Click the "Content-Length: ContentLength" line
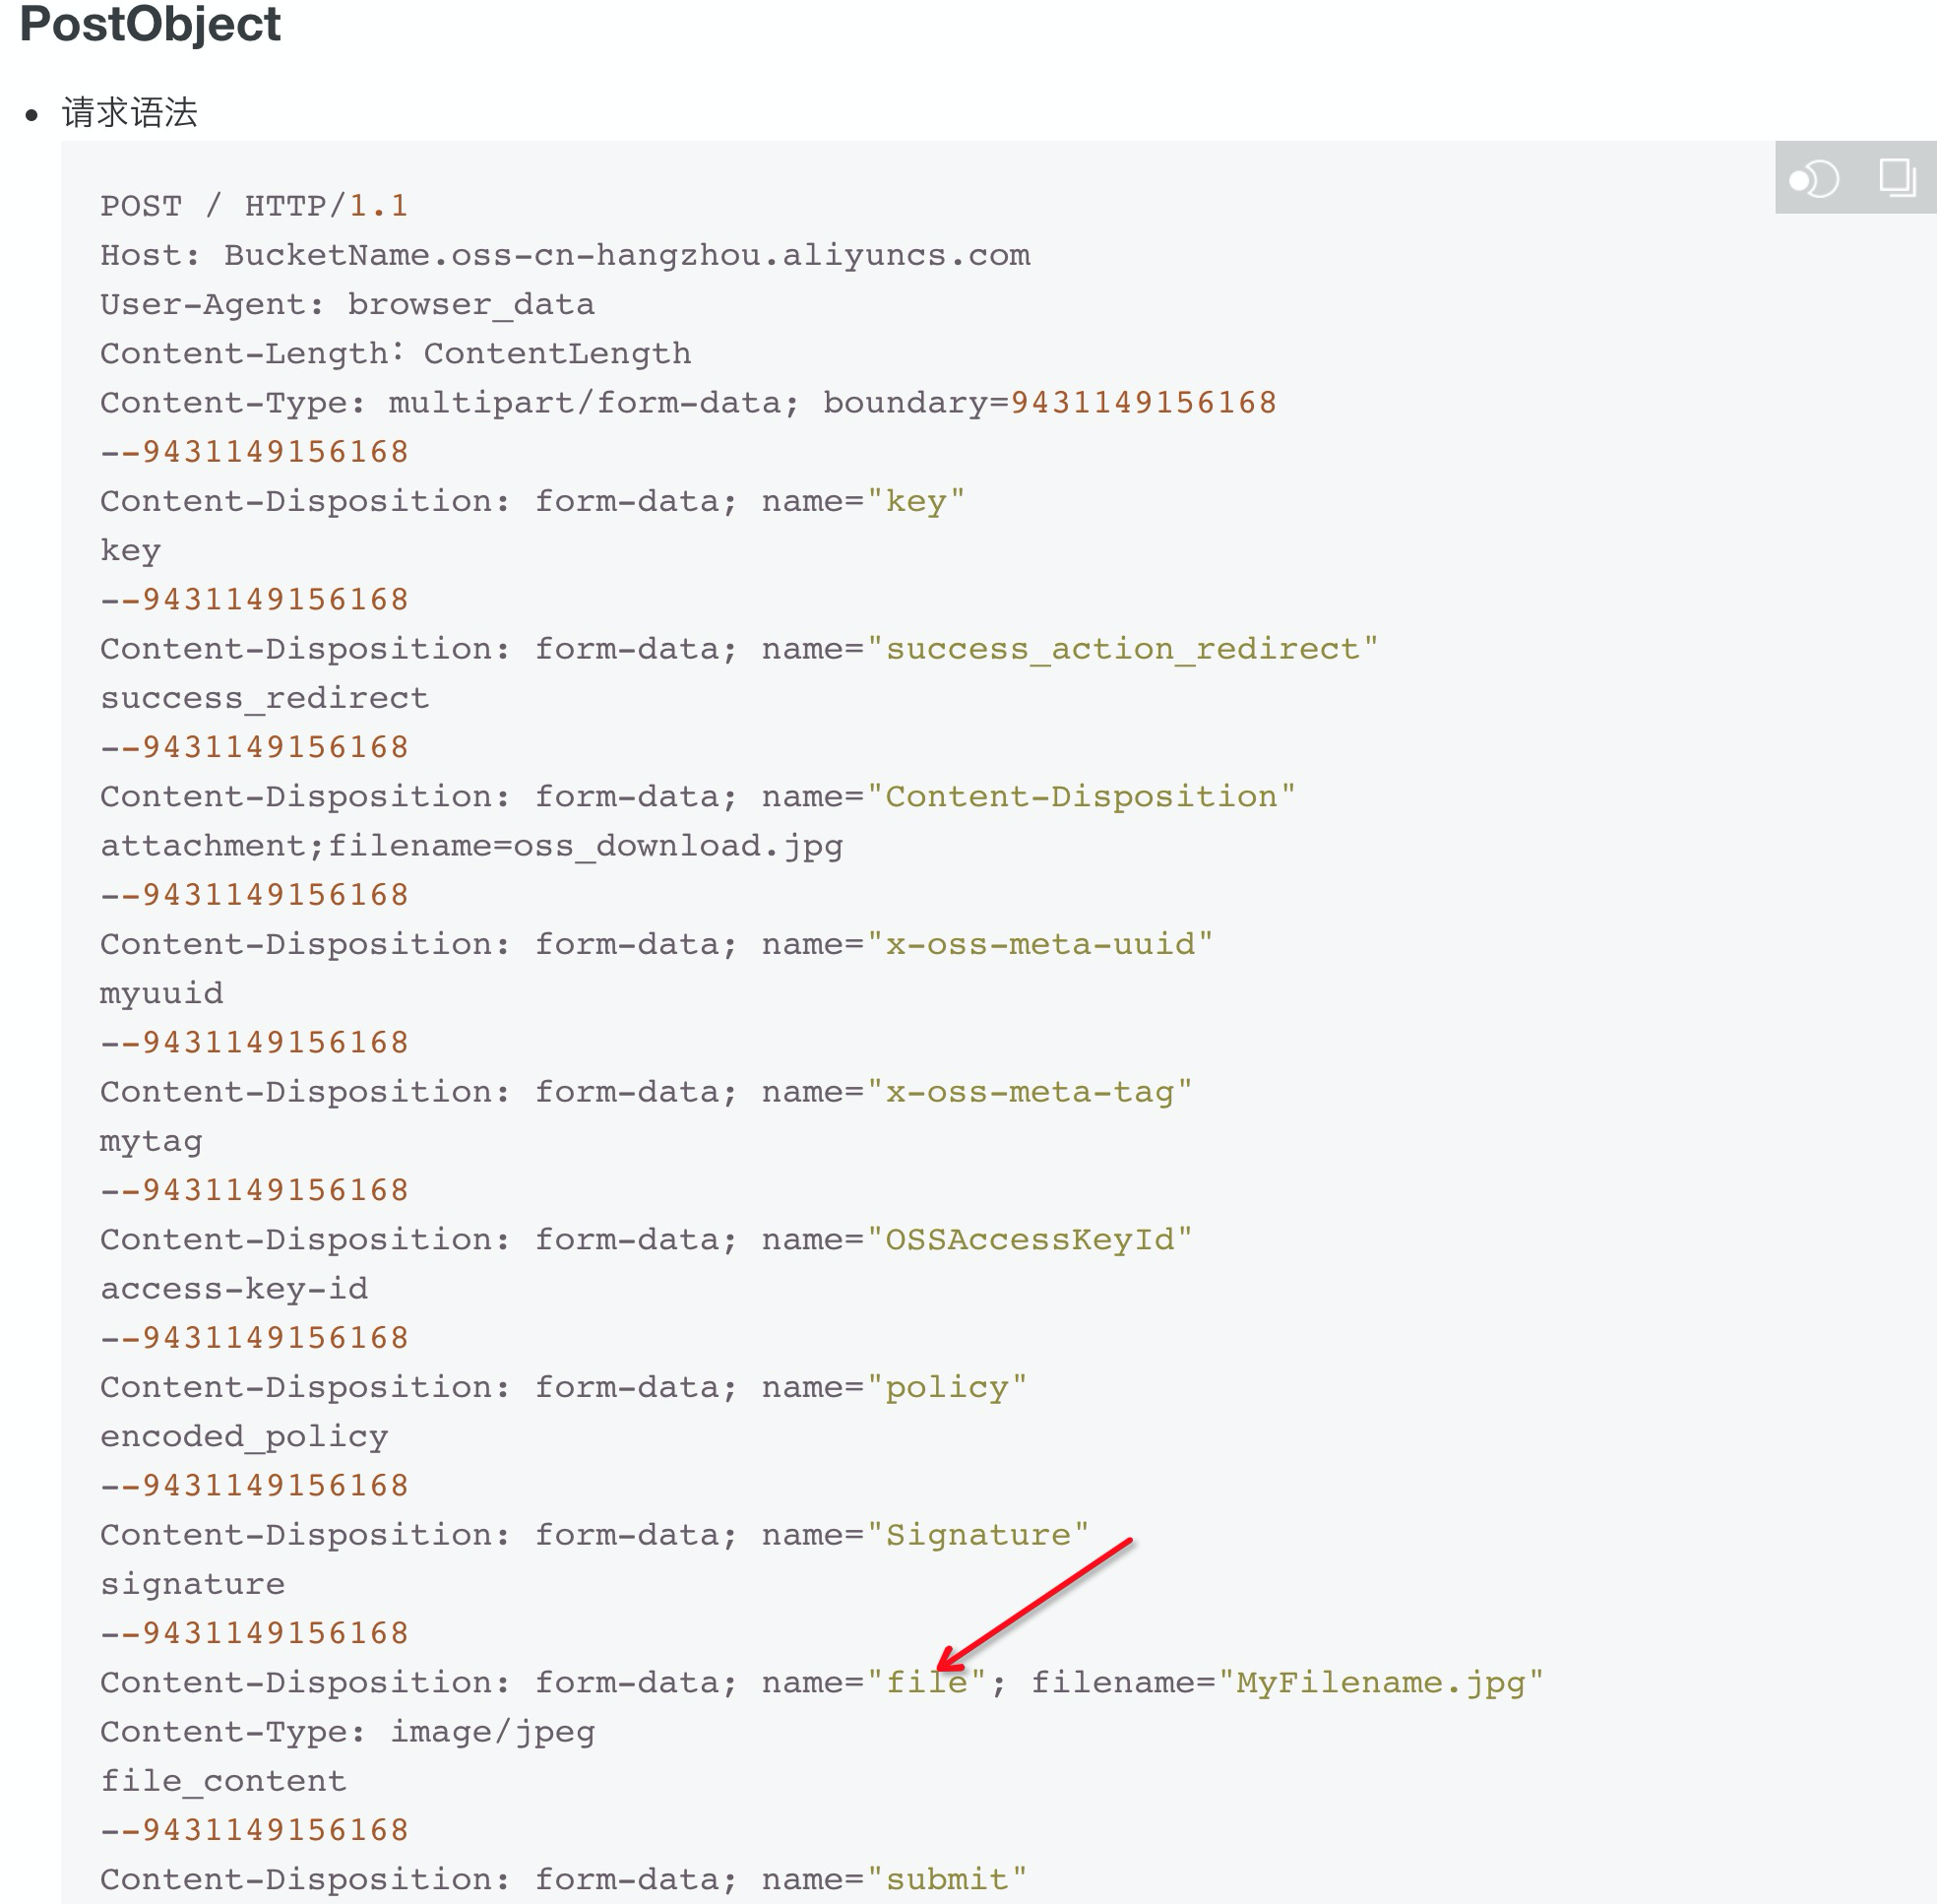This screenshot has width=1937, height=1904. tap(395, 353)
